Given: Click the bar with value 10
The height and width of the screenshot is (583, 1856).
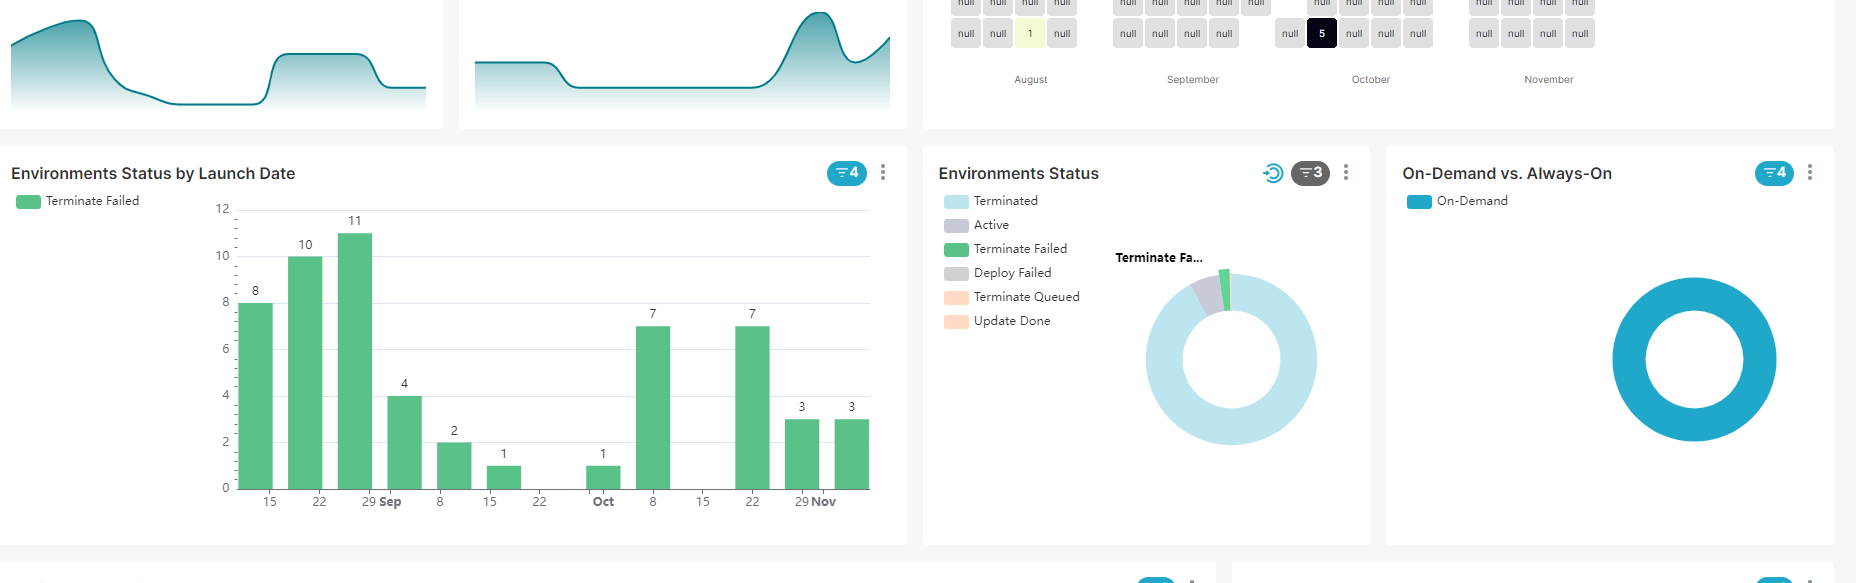Looking at the screenshot, I should pos(305,372).
